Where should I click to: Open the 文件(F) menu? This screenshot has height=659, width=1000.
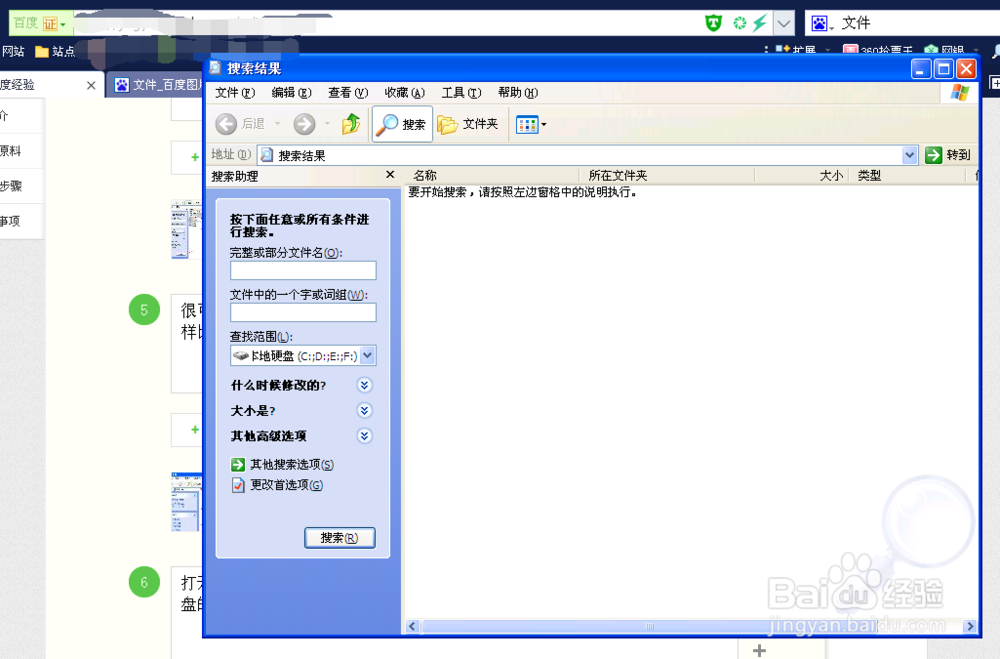[235, 93]
